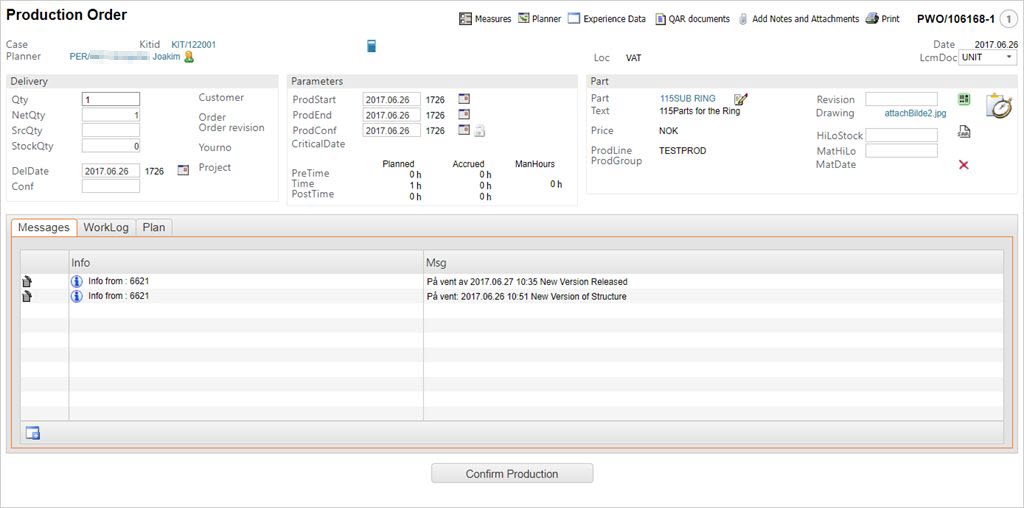Switch to the Plan tab
Screen dimensions: 1024x508
coord(154,228)
